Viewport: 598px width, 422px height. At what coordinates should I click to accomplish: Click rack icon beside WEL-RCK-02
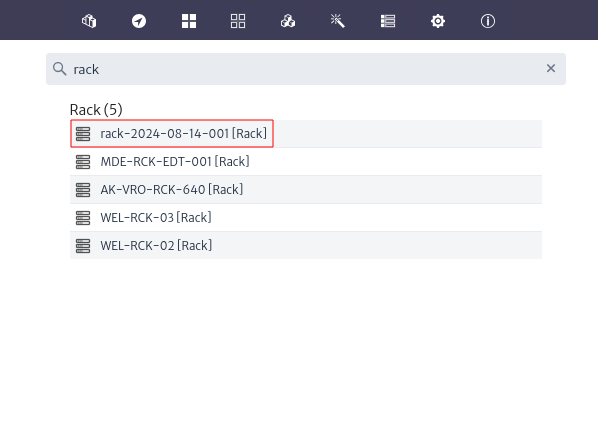83,245
